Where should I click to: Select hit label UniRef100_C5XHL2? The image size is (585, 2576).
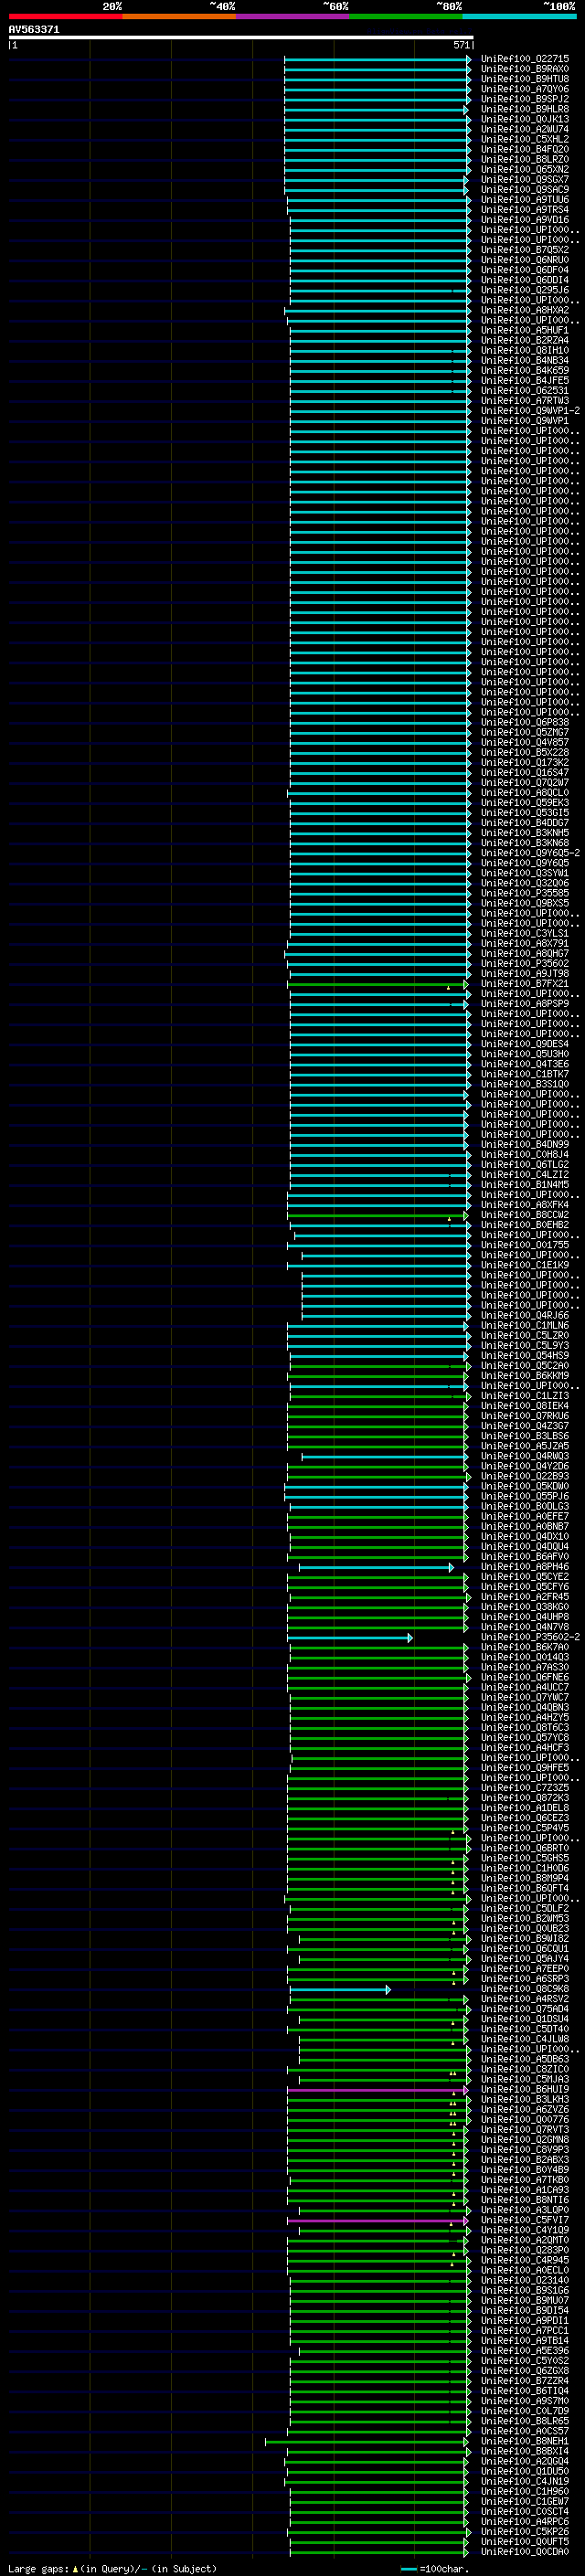[x=524, y=139]
